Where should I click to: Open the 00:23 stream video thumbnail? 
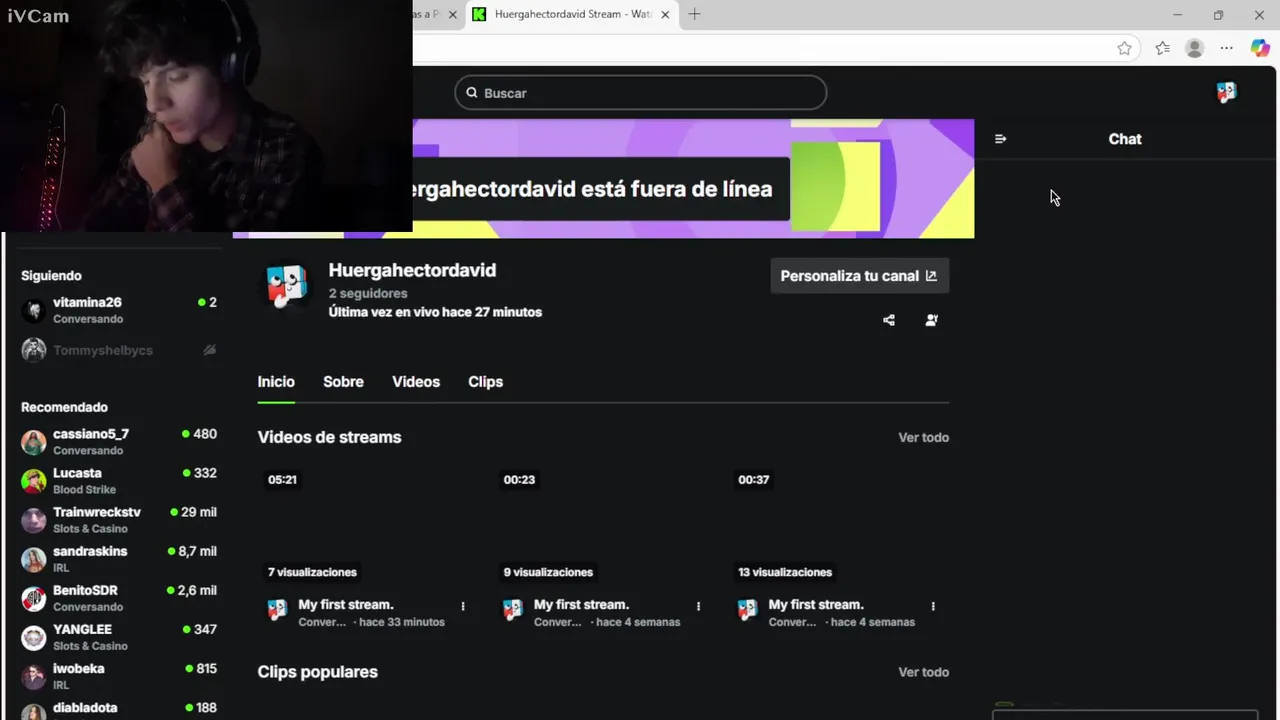[x=601, y=525]
